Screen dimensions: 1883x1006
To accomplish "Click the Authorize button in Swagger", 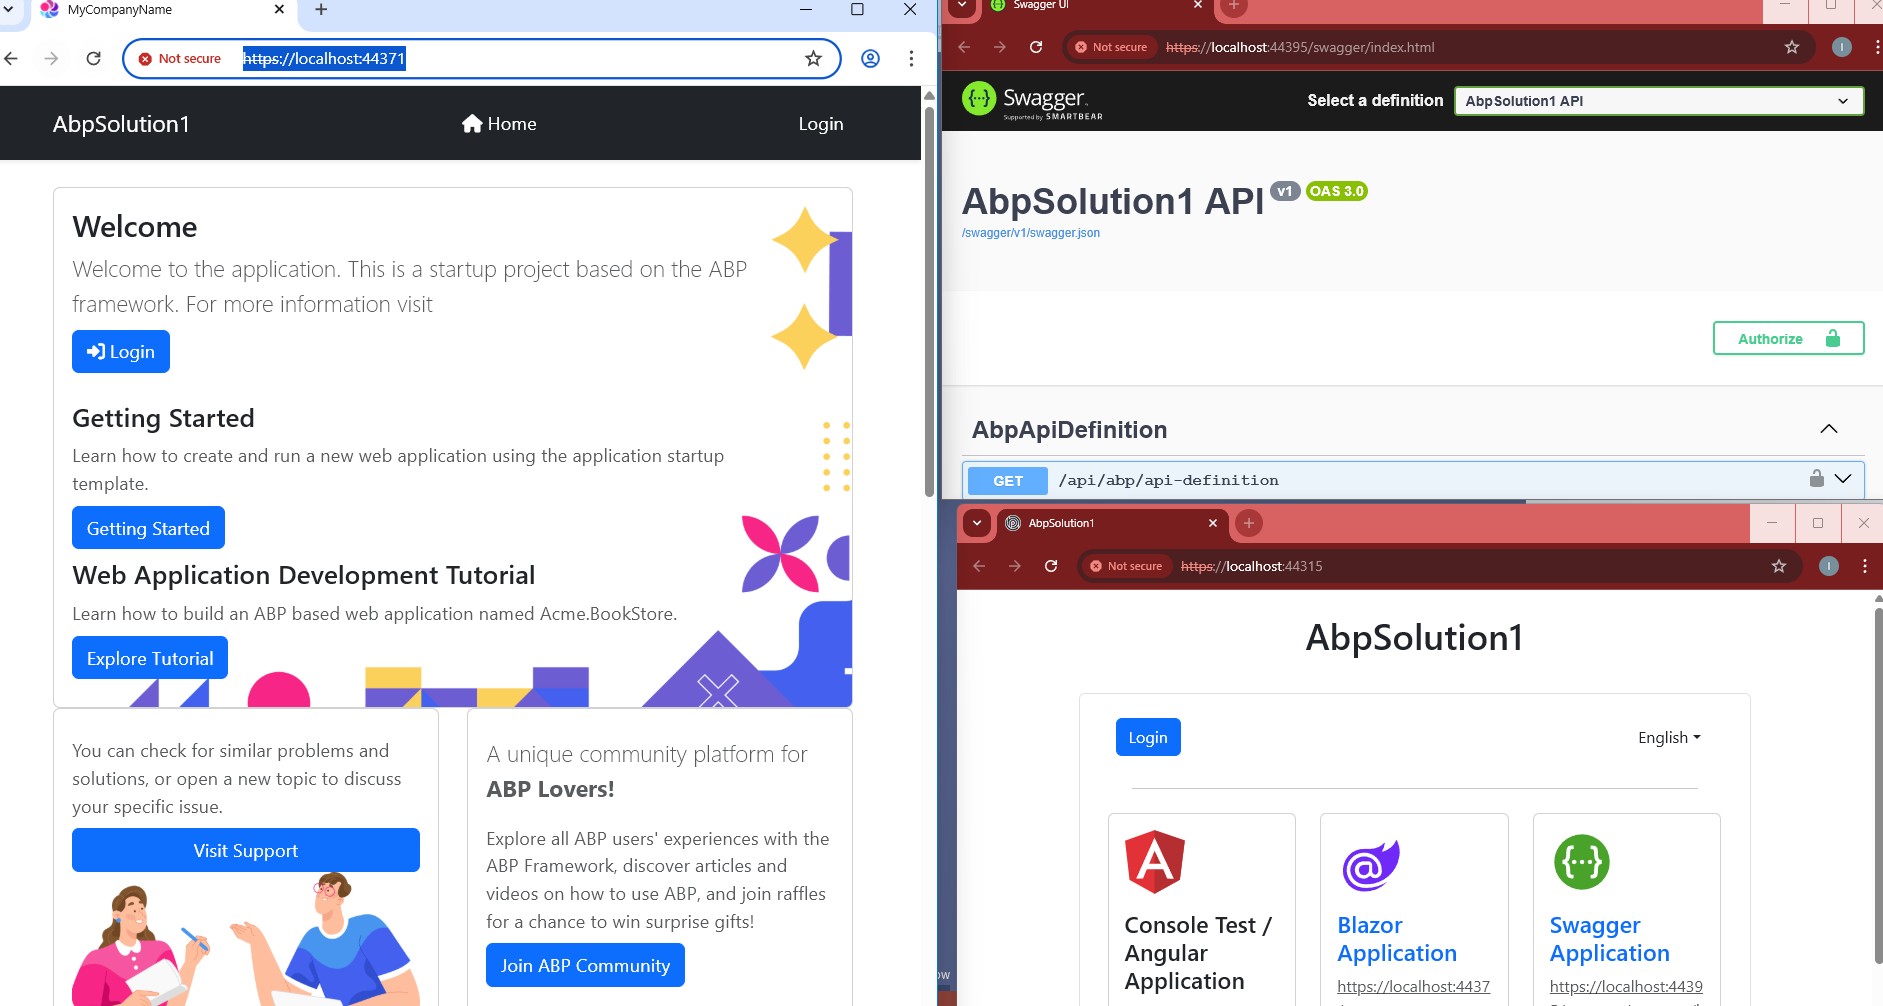I will click(x=1788, y=338).
